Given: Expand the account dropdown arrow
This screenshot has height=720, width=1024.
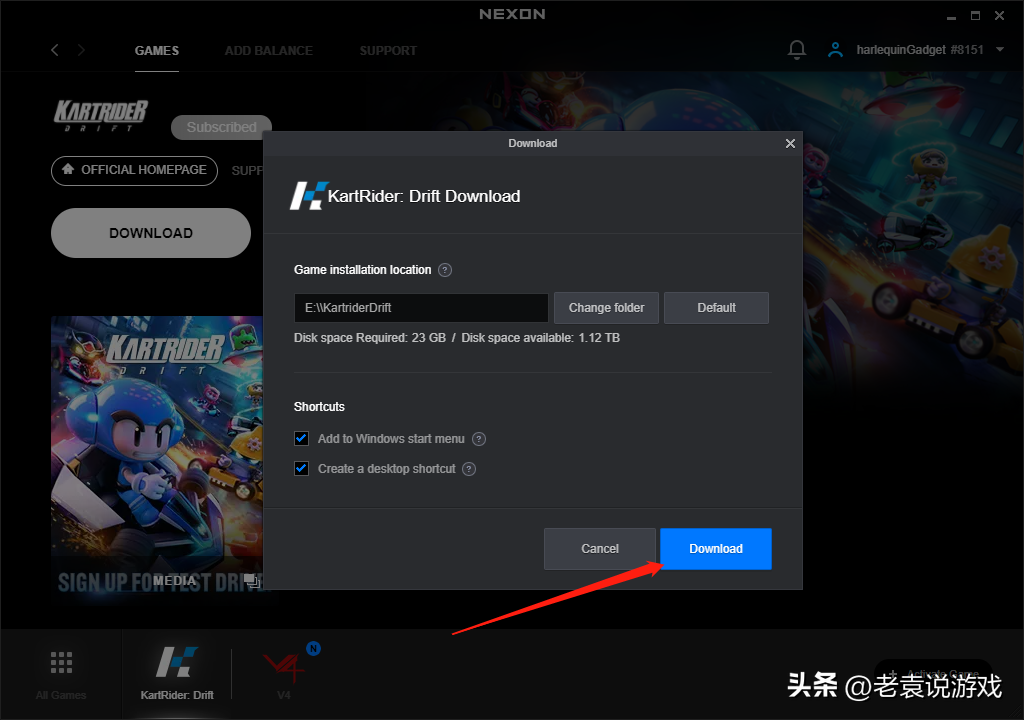Looking at the screenshot, I should [x=999, y=50].
